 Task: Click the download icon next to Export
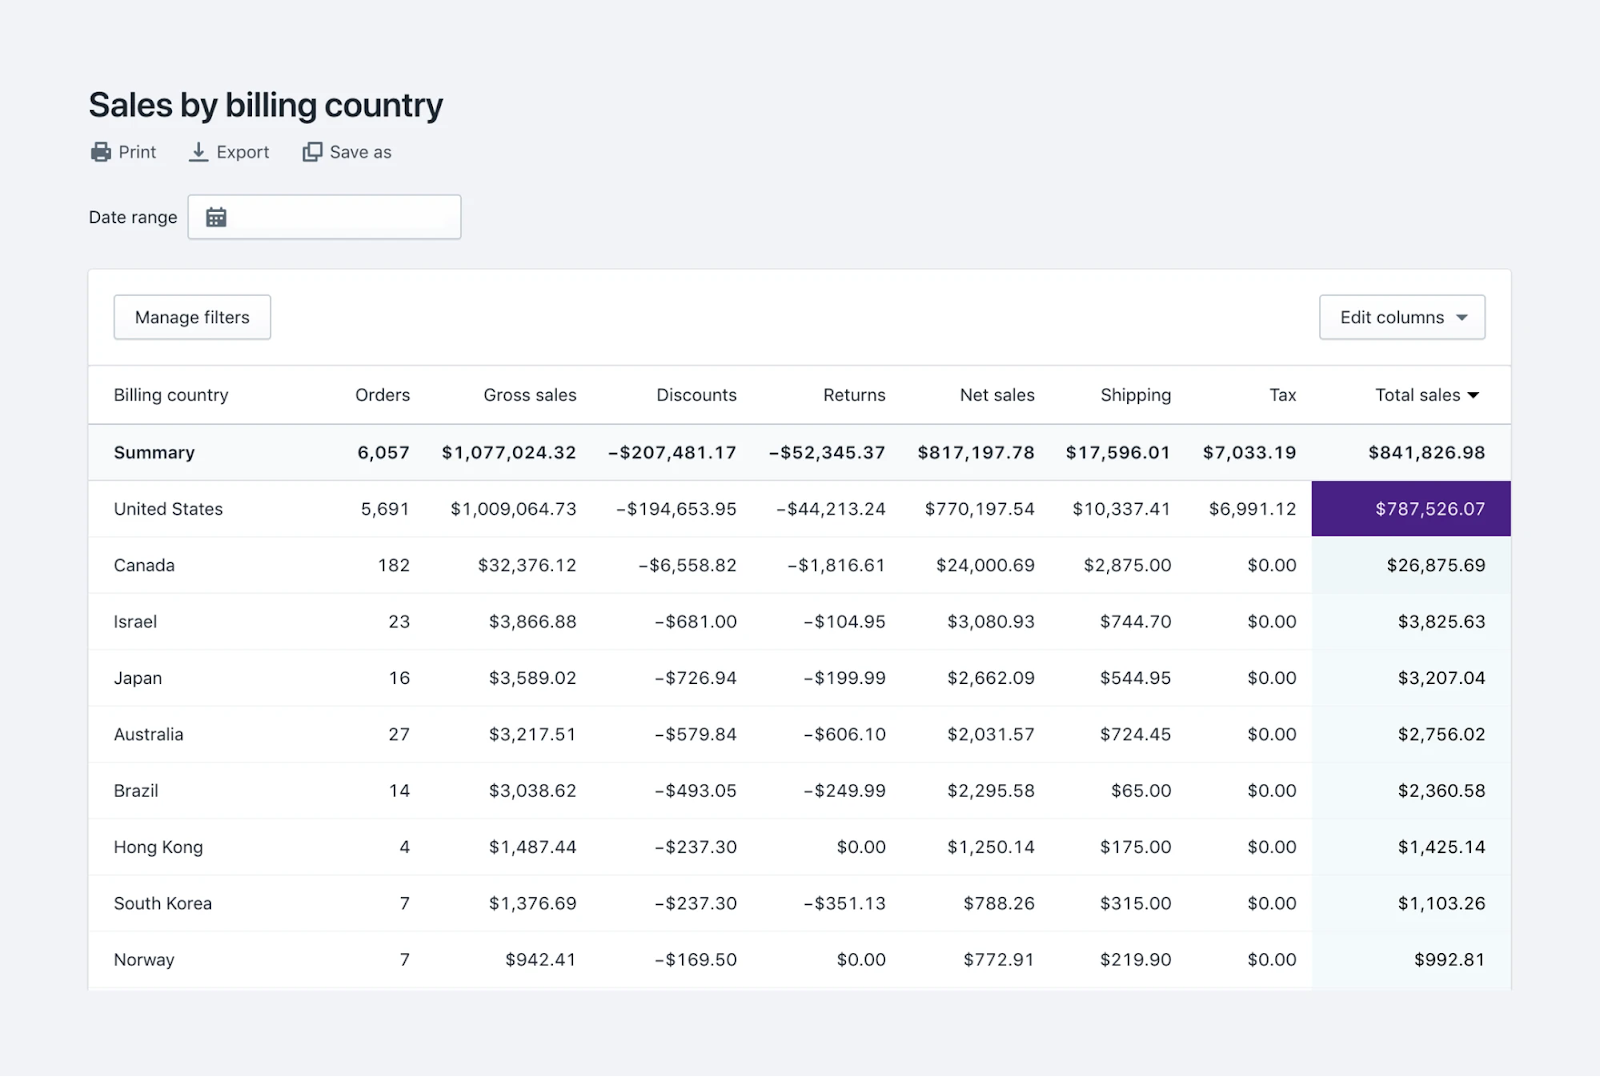click(197, 151)
